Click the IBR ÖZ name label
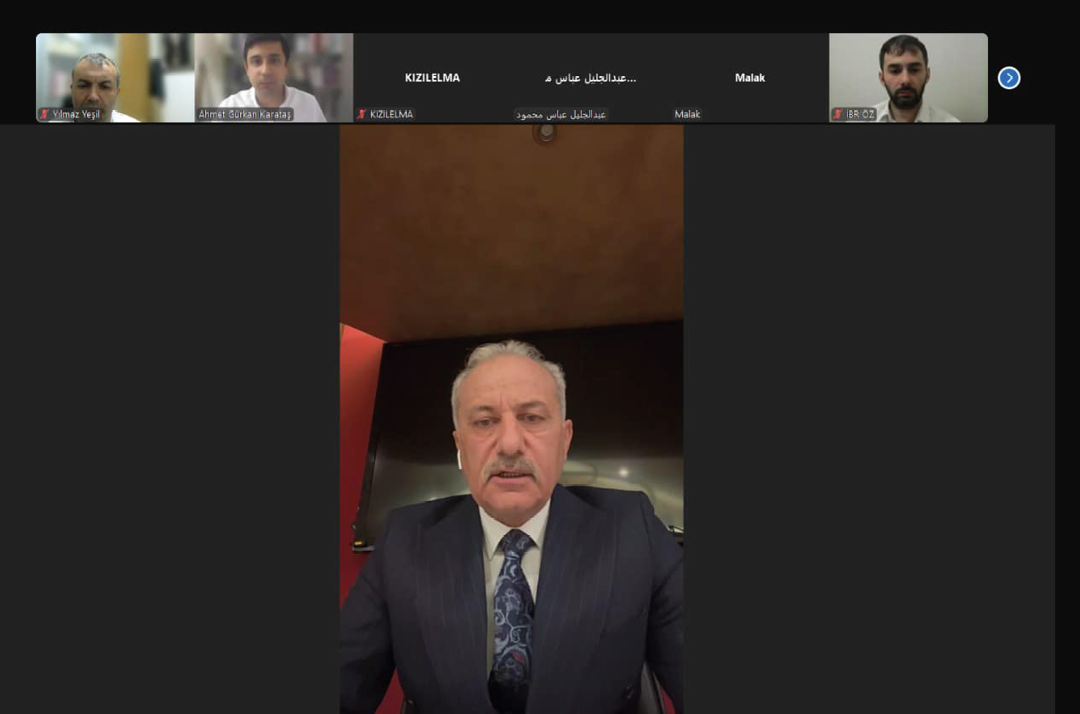1080x714 pixels. pos(860,115)
